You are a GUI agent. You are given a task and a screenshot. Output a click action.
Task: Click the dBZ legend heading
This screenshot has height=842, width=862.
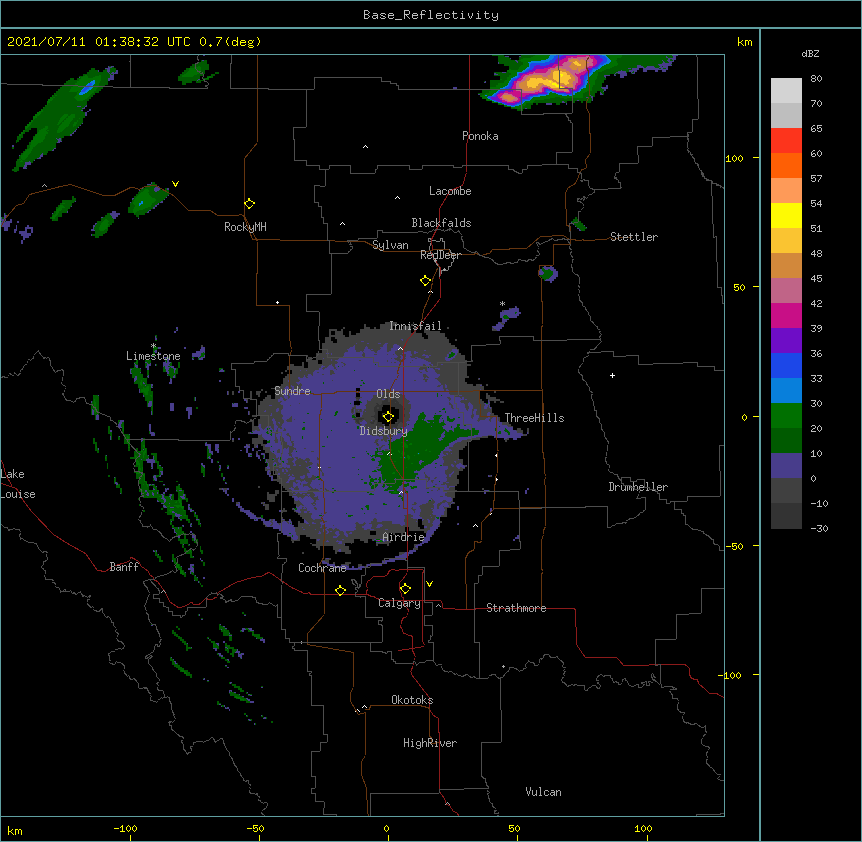[x=810, y=53]
